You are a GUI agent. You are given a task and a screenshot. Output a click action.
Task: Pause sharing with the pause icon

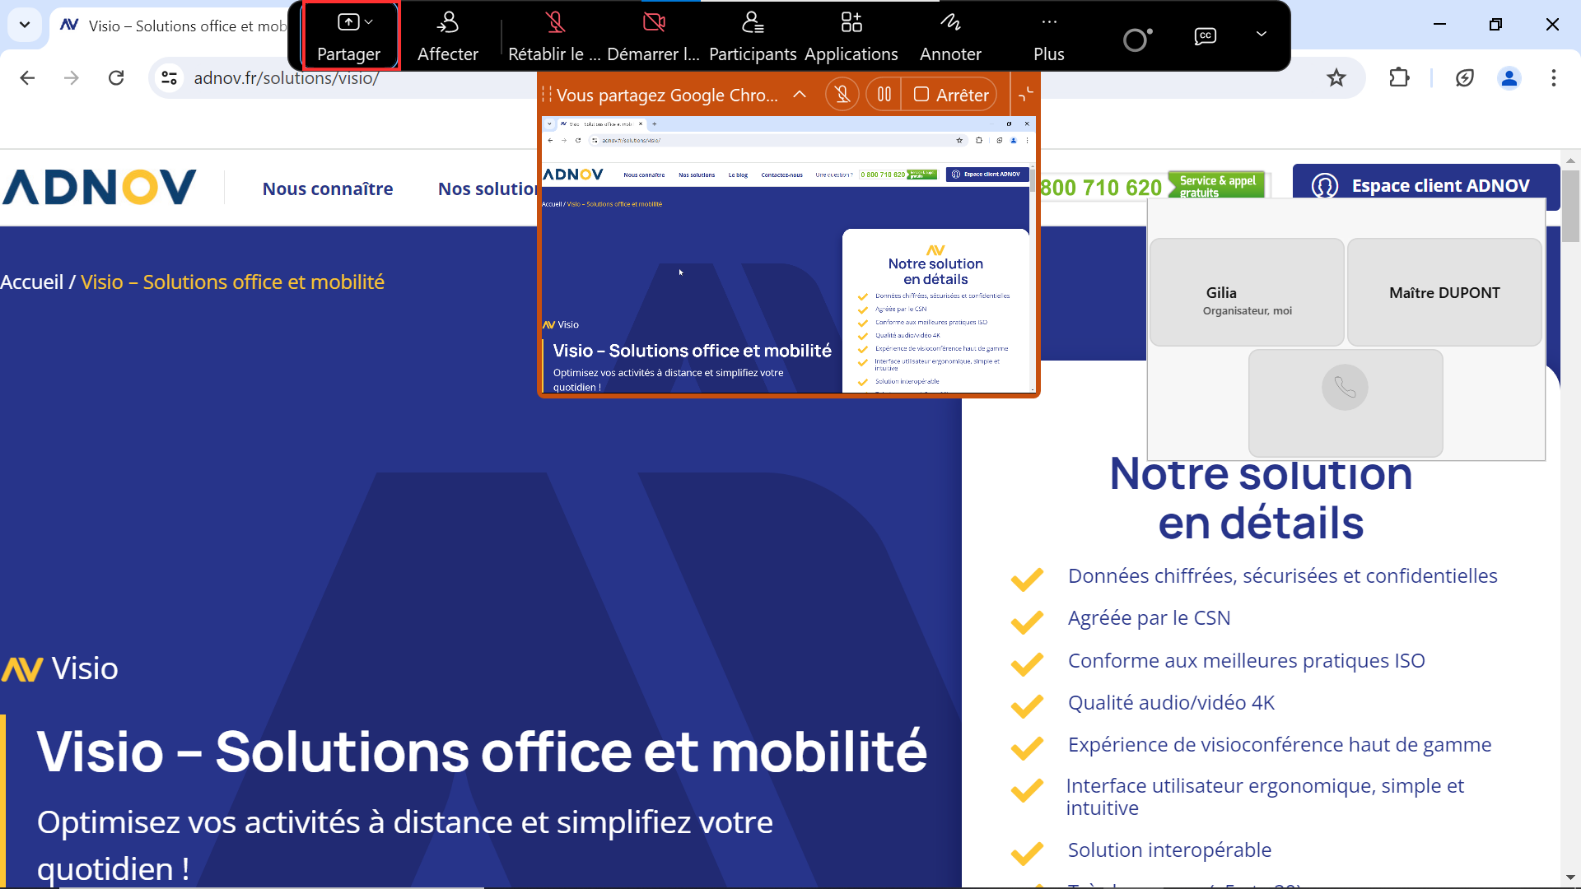tap(884, 94)
